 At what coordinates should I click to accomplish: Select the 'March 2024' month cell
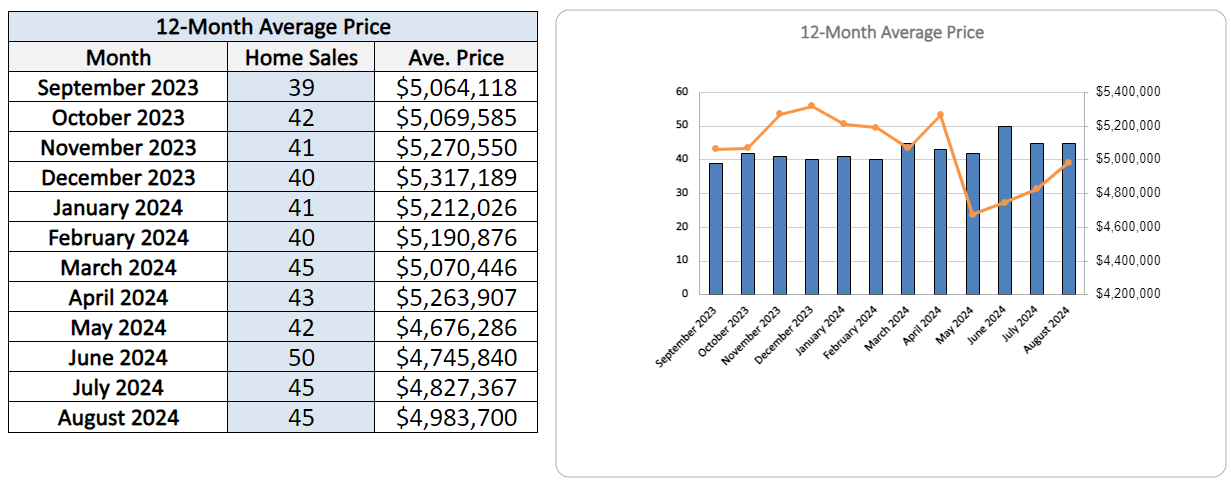pyautogui.click(x=118, y=267)
